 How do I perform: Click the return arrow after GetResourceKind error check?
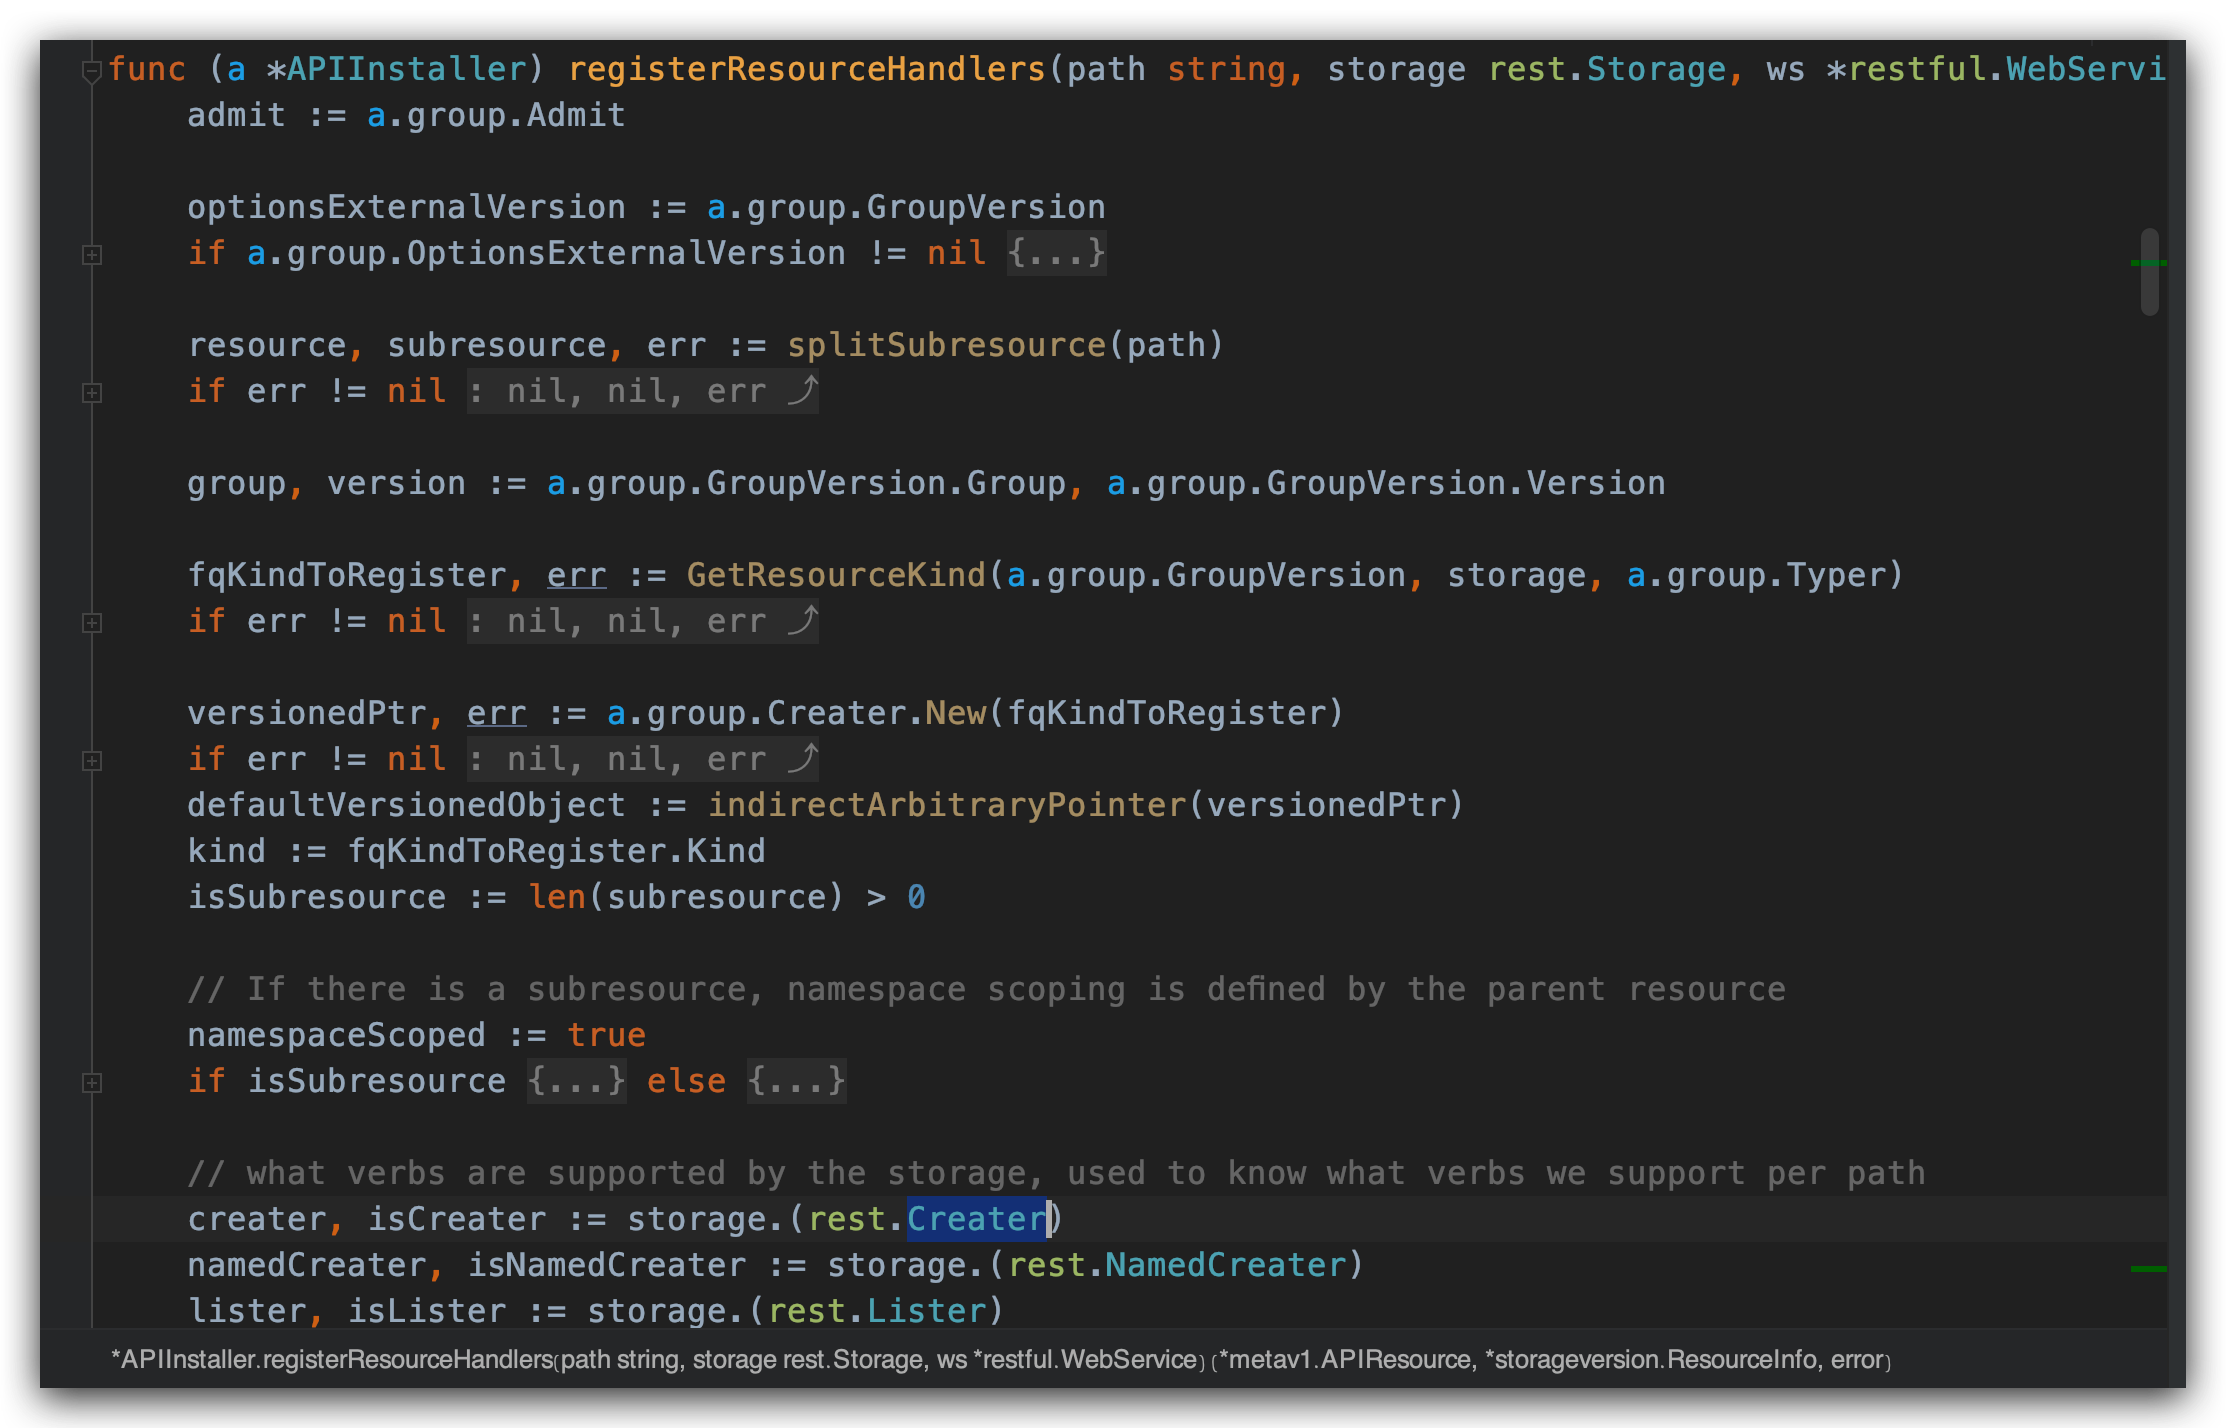pyautogui.click(x=802, y=621)
